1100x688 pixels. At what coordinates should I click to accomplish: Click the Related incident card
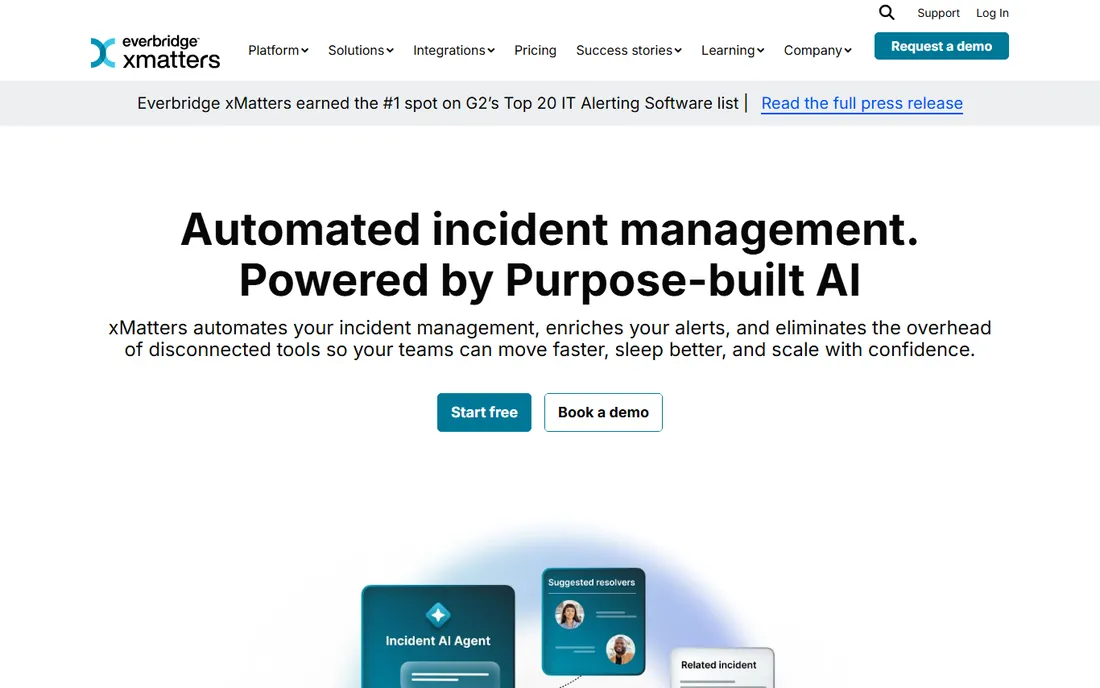[722, 668]
